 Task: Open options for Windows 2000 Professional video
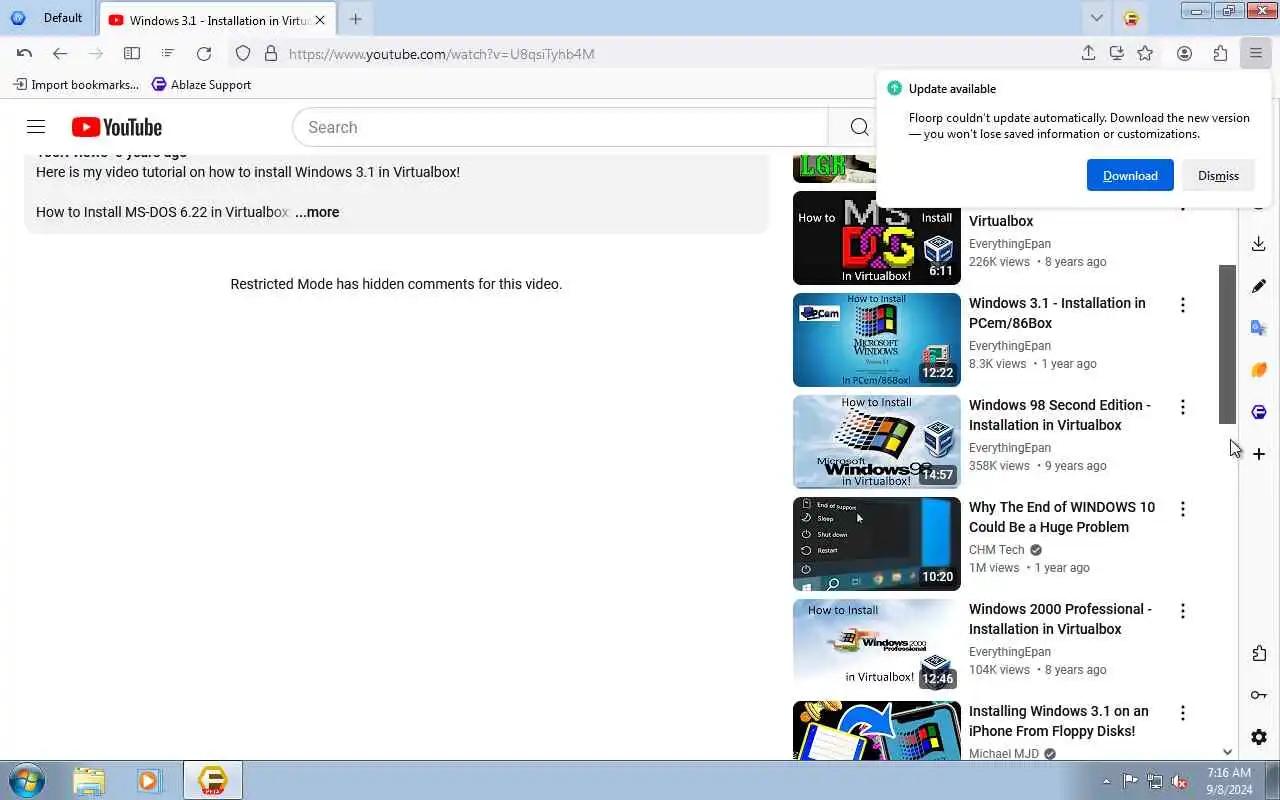click(1183, 611)
